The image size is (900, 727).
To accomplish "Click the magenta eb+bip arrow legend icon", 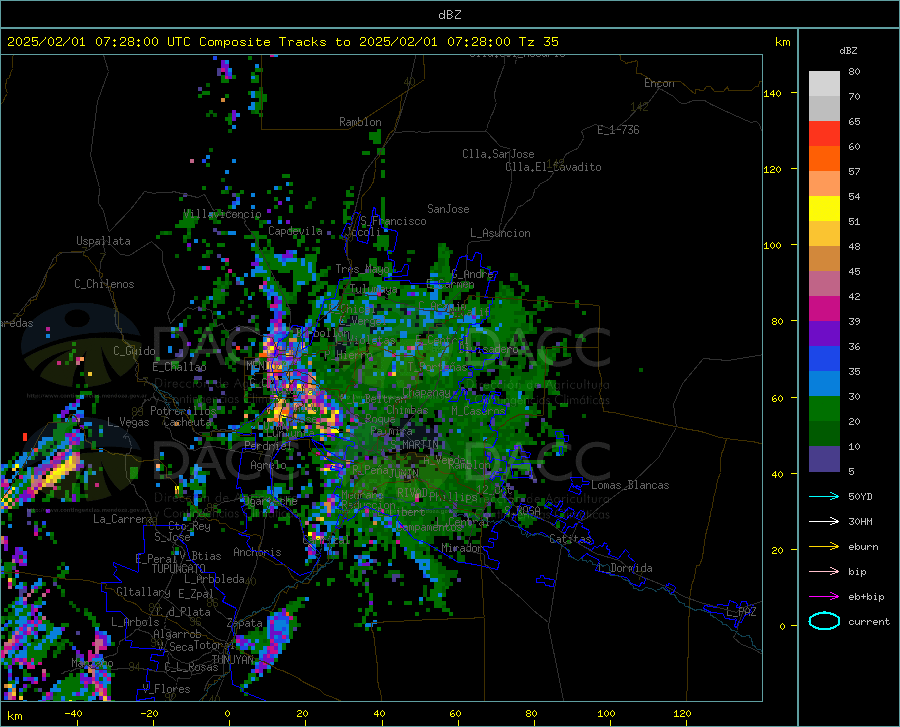I will tap(824, 597).
